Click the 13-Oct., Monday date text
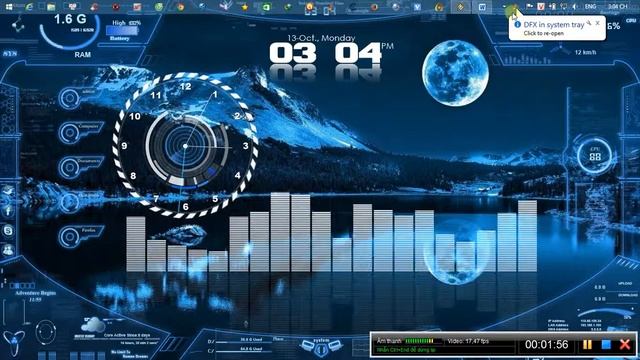Image resolution: width=640 pixels, height=360 pixels. (x=321, y=38)
